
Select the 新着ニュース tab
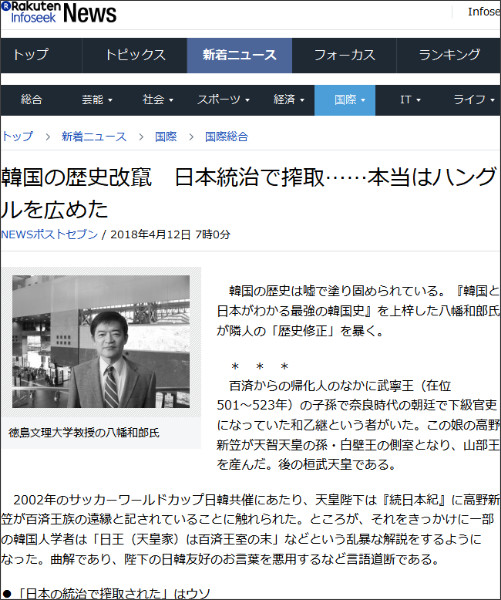(x=239, y=55)
